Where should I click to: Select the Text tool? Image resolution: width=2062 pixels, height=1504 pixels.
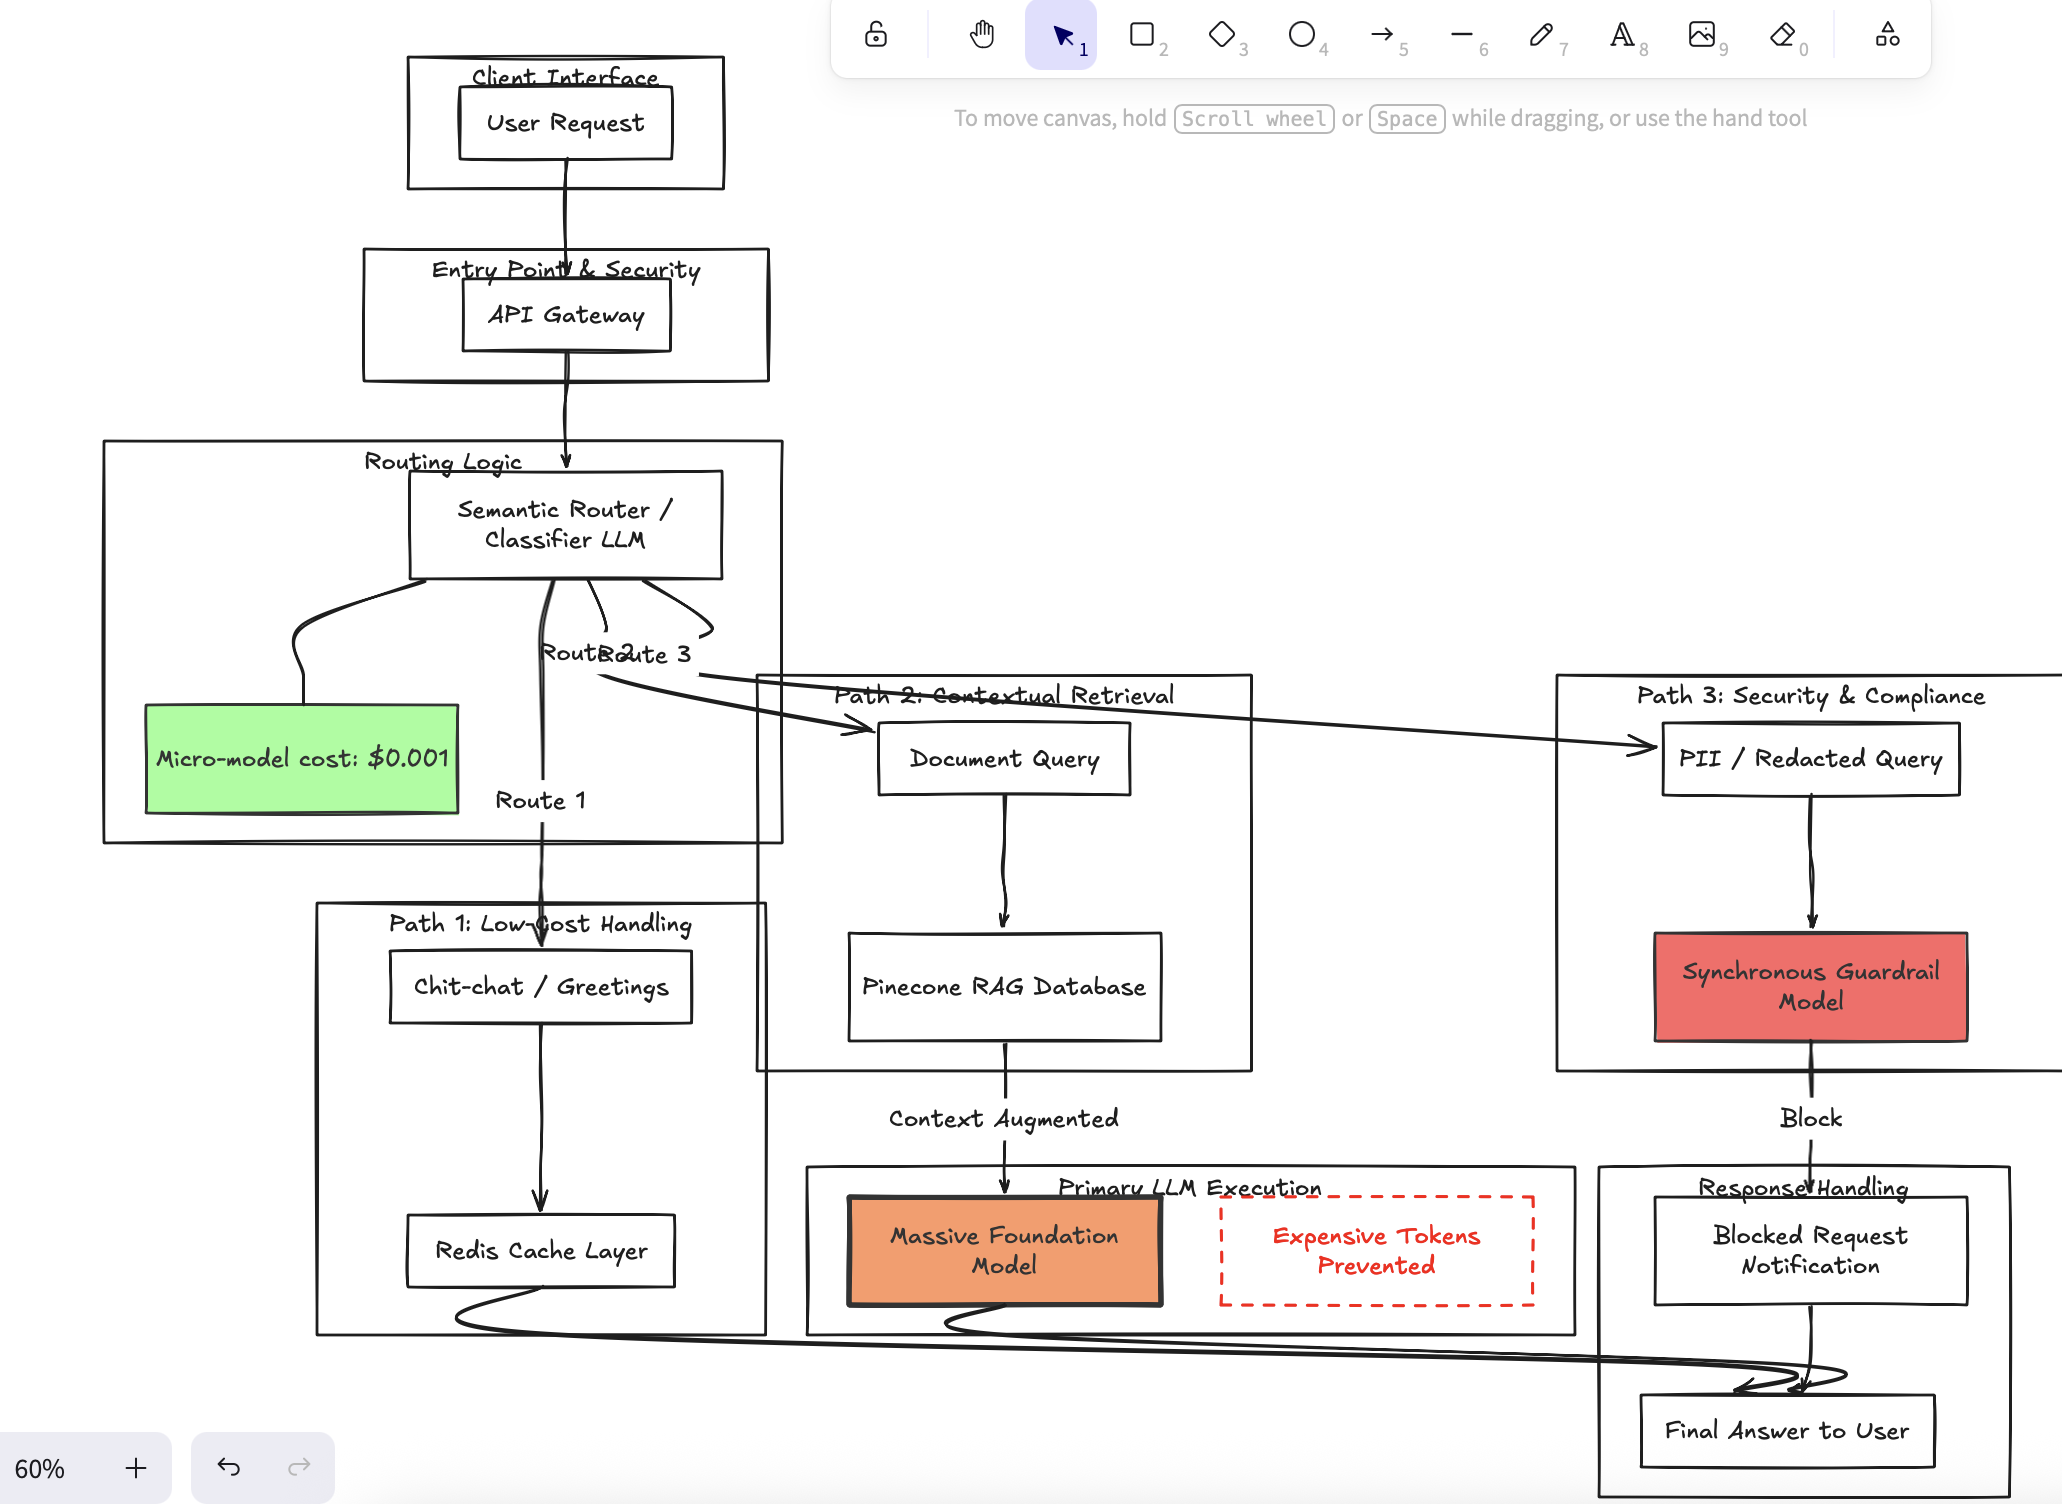click(1621, 35)
